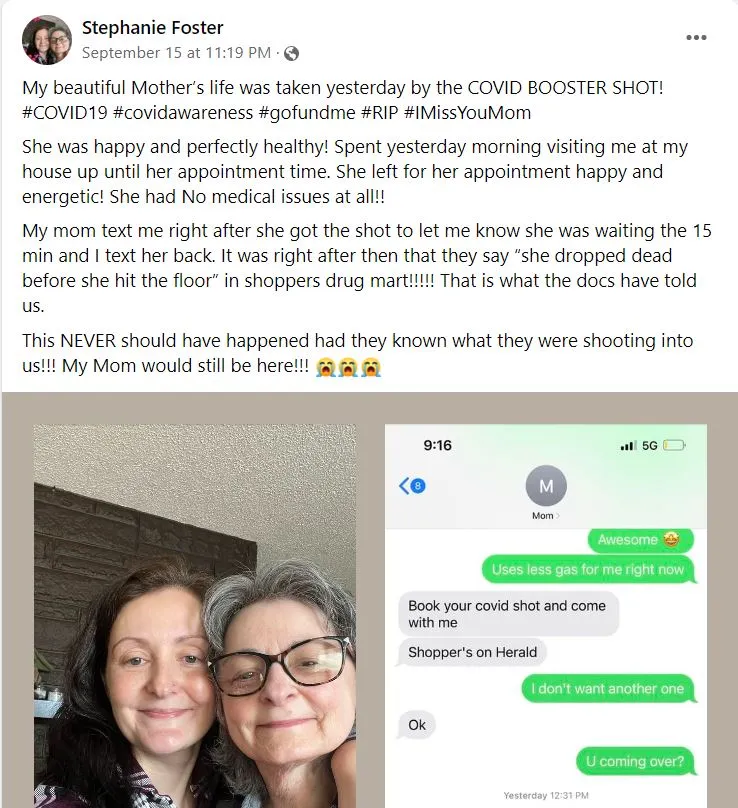Open the #RIP hashtag
Screen dimensions: 738x808
[x=379, y=112]
